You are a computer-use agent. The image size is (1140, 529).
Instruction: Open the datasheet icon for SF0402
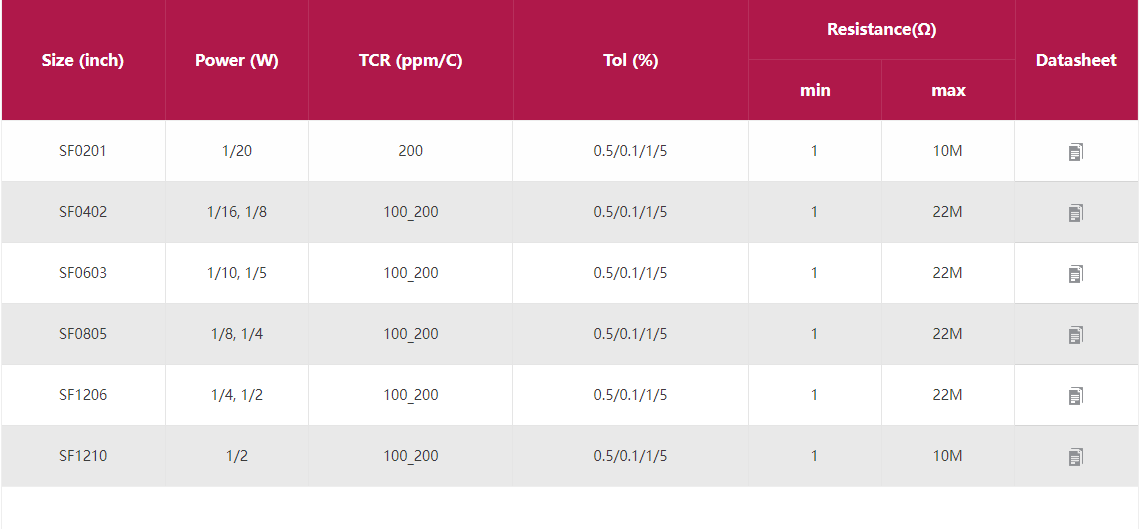pyautogui.click(x=1075, y=213)
